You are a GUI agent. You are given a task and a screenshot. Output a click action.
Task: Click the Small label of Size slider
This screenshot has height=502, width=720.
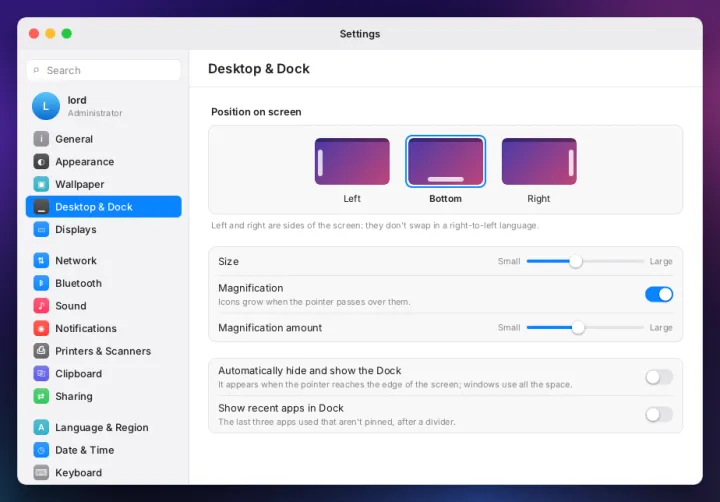[509, 261]
